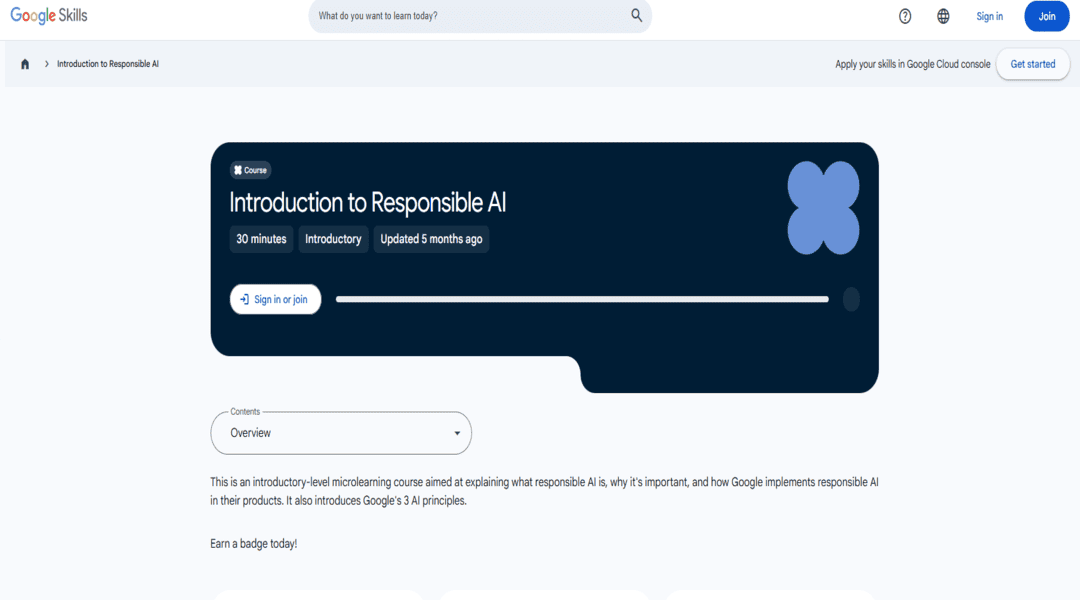Image resolution: width=1080 pixels, height=600 pixels.
Task: Click the blue four-petal course badge graphic
Action: click(823, 208)
